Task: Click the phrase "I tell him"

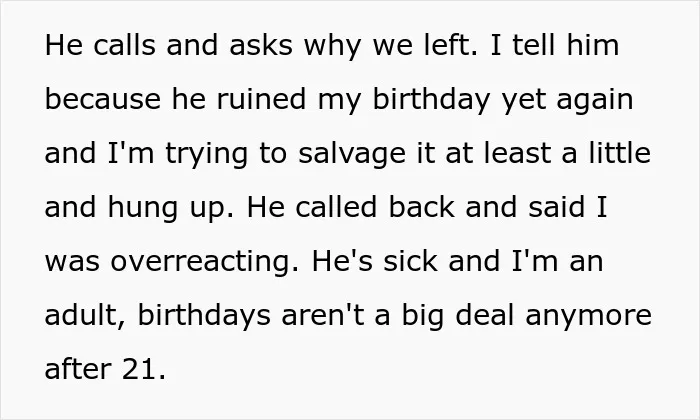Action: click(554, 45)
